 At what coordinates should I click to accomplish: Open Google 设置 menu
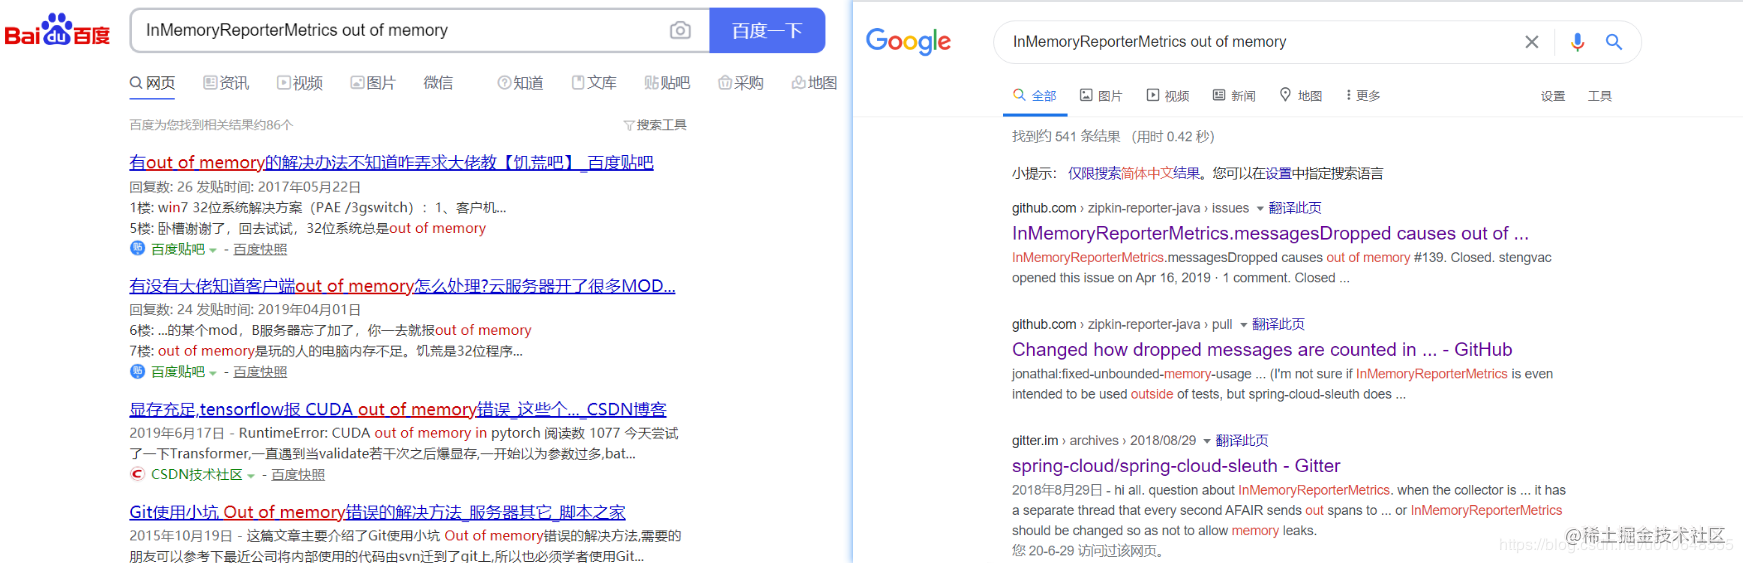point(1553,96)
